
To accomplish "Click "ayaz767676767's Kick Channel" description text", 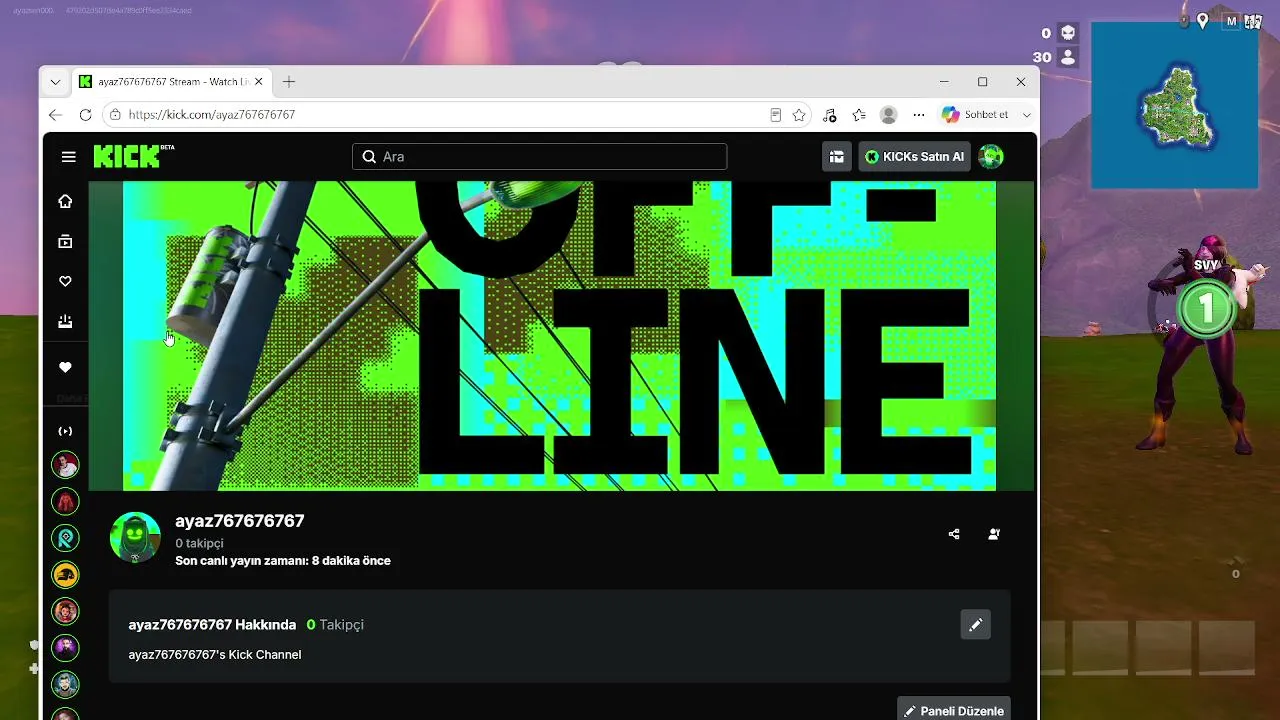I will click(x=215, y=655).
